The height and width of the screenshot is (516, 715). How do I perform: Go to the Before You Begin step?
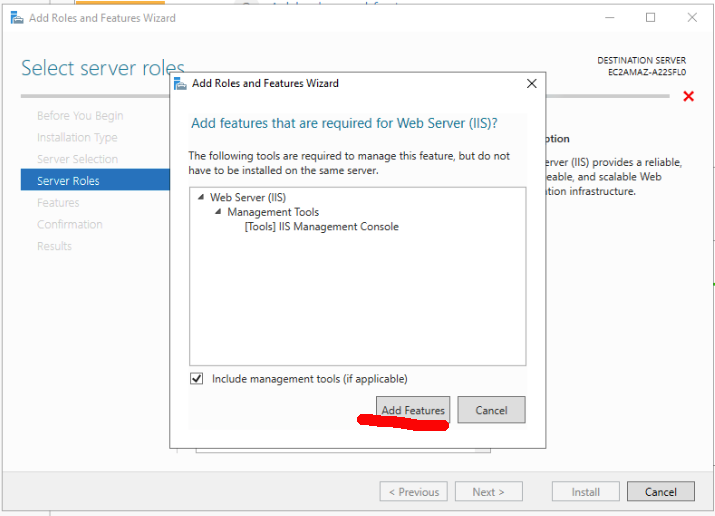coord(80,116)
